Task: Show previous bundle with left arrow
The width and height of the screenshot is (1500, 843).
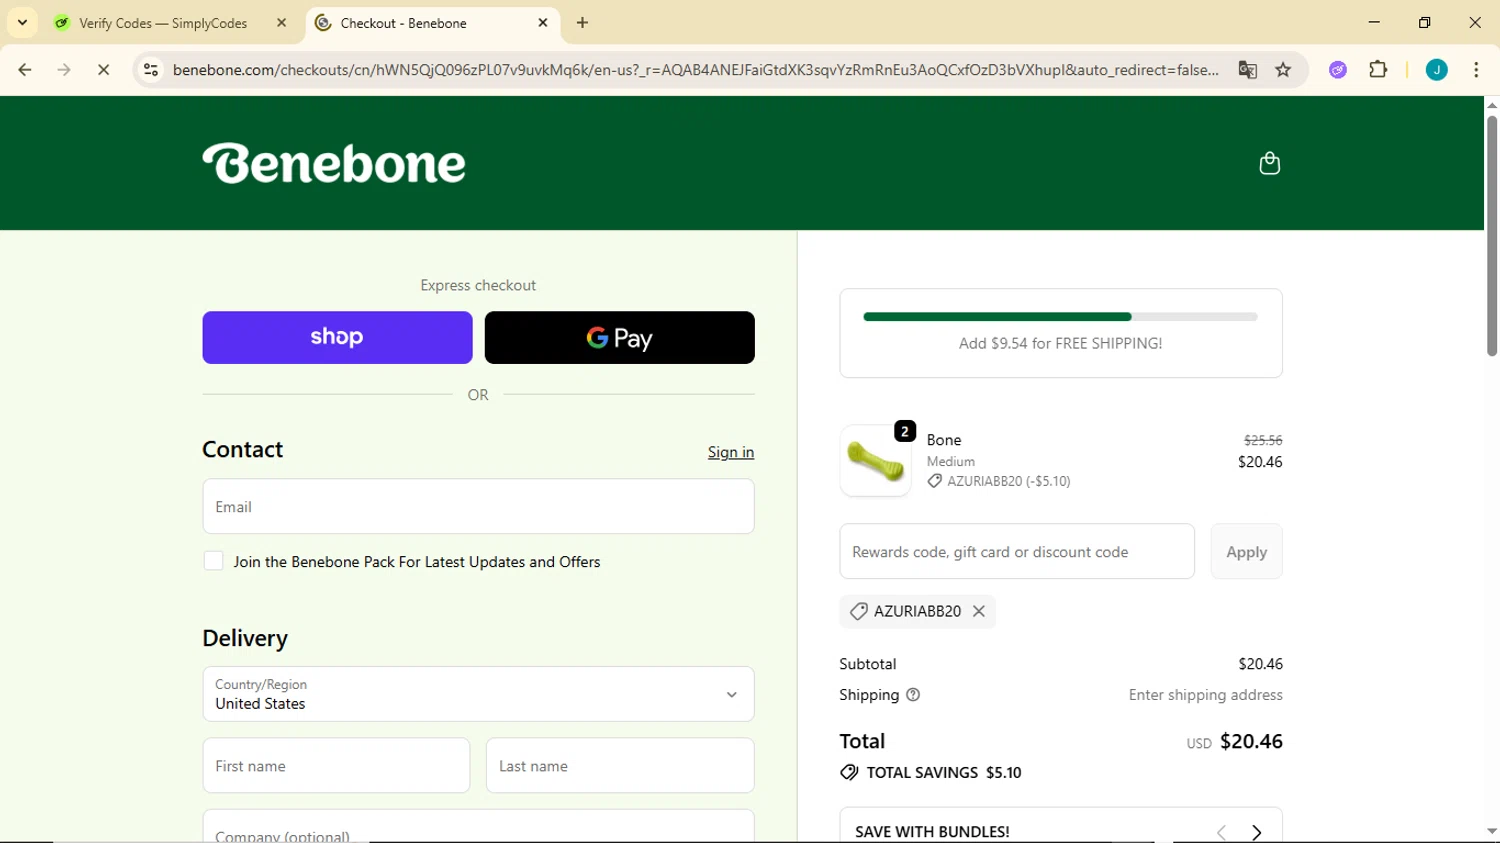Action: (1221, 832)
